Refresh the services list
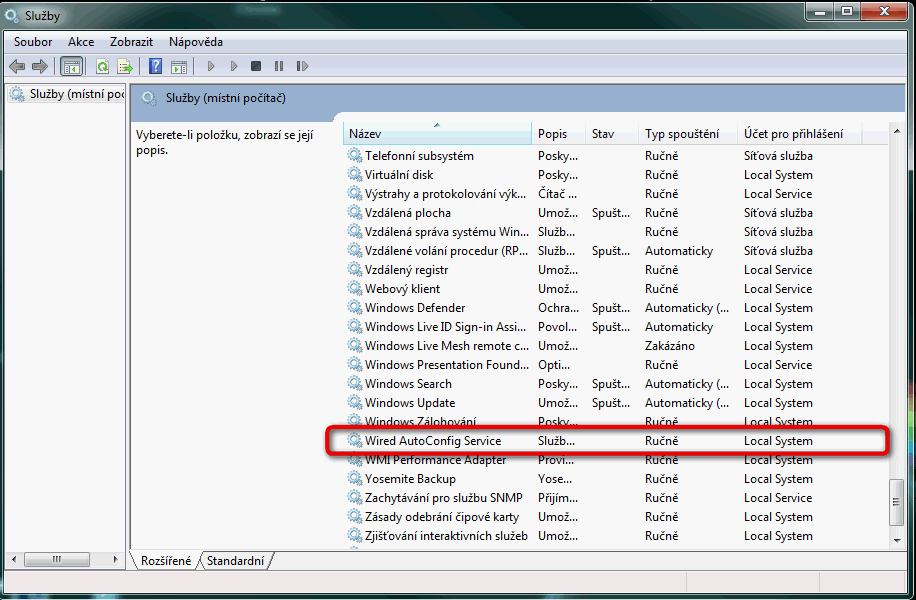This screenshot has height=600, width=916. point(102,67)
